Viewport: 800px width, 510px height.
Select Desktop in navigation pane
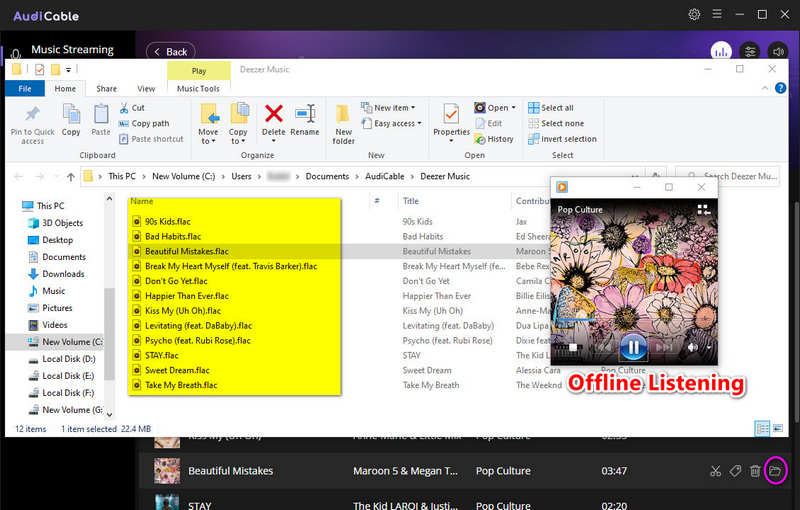click(57, 240)
